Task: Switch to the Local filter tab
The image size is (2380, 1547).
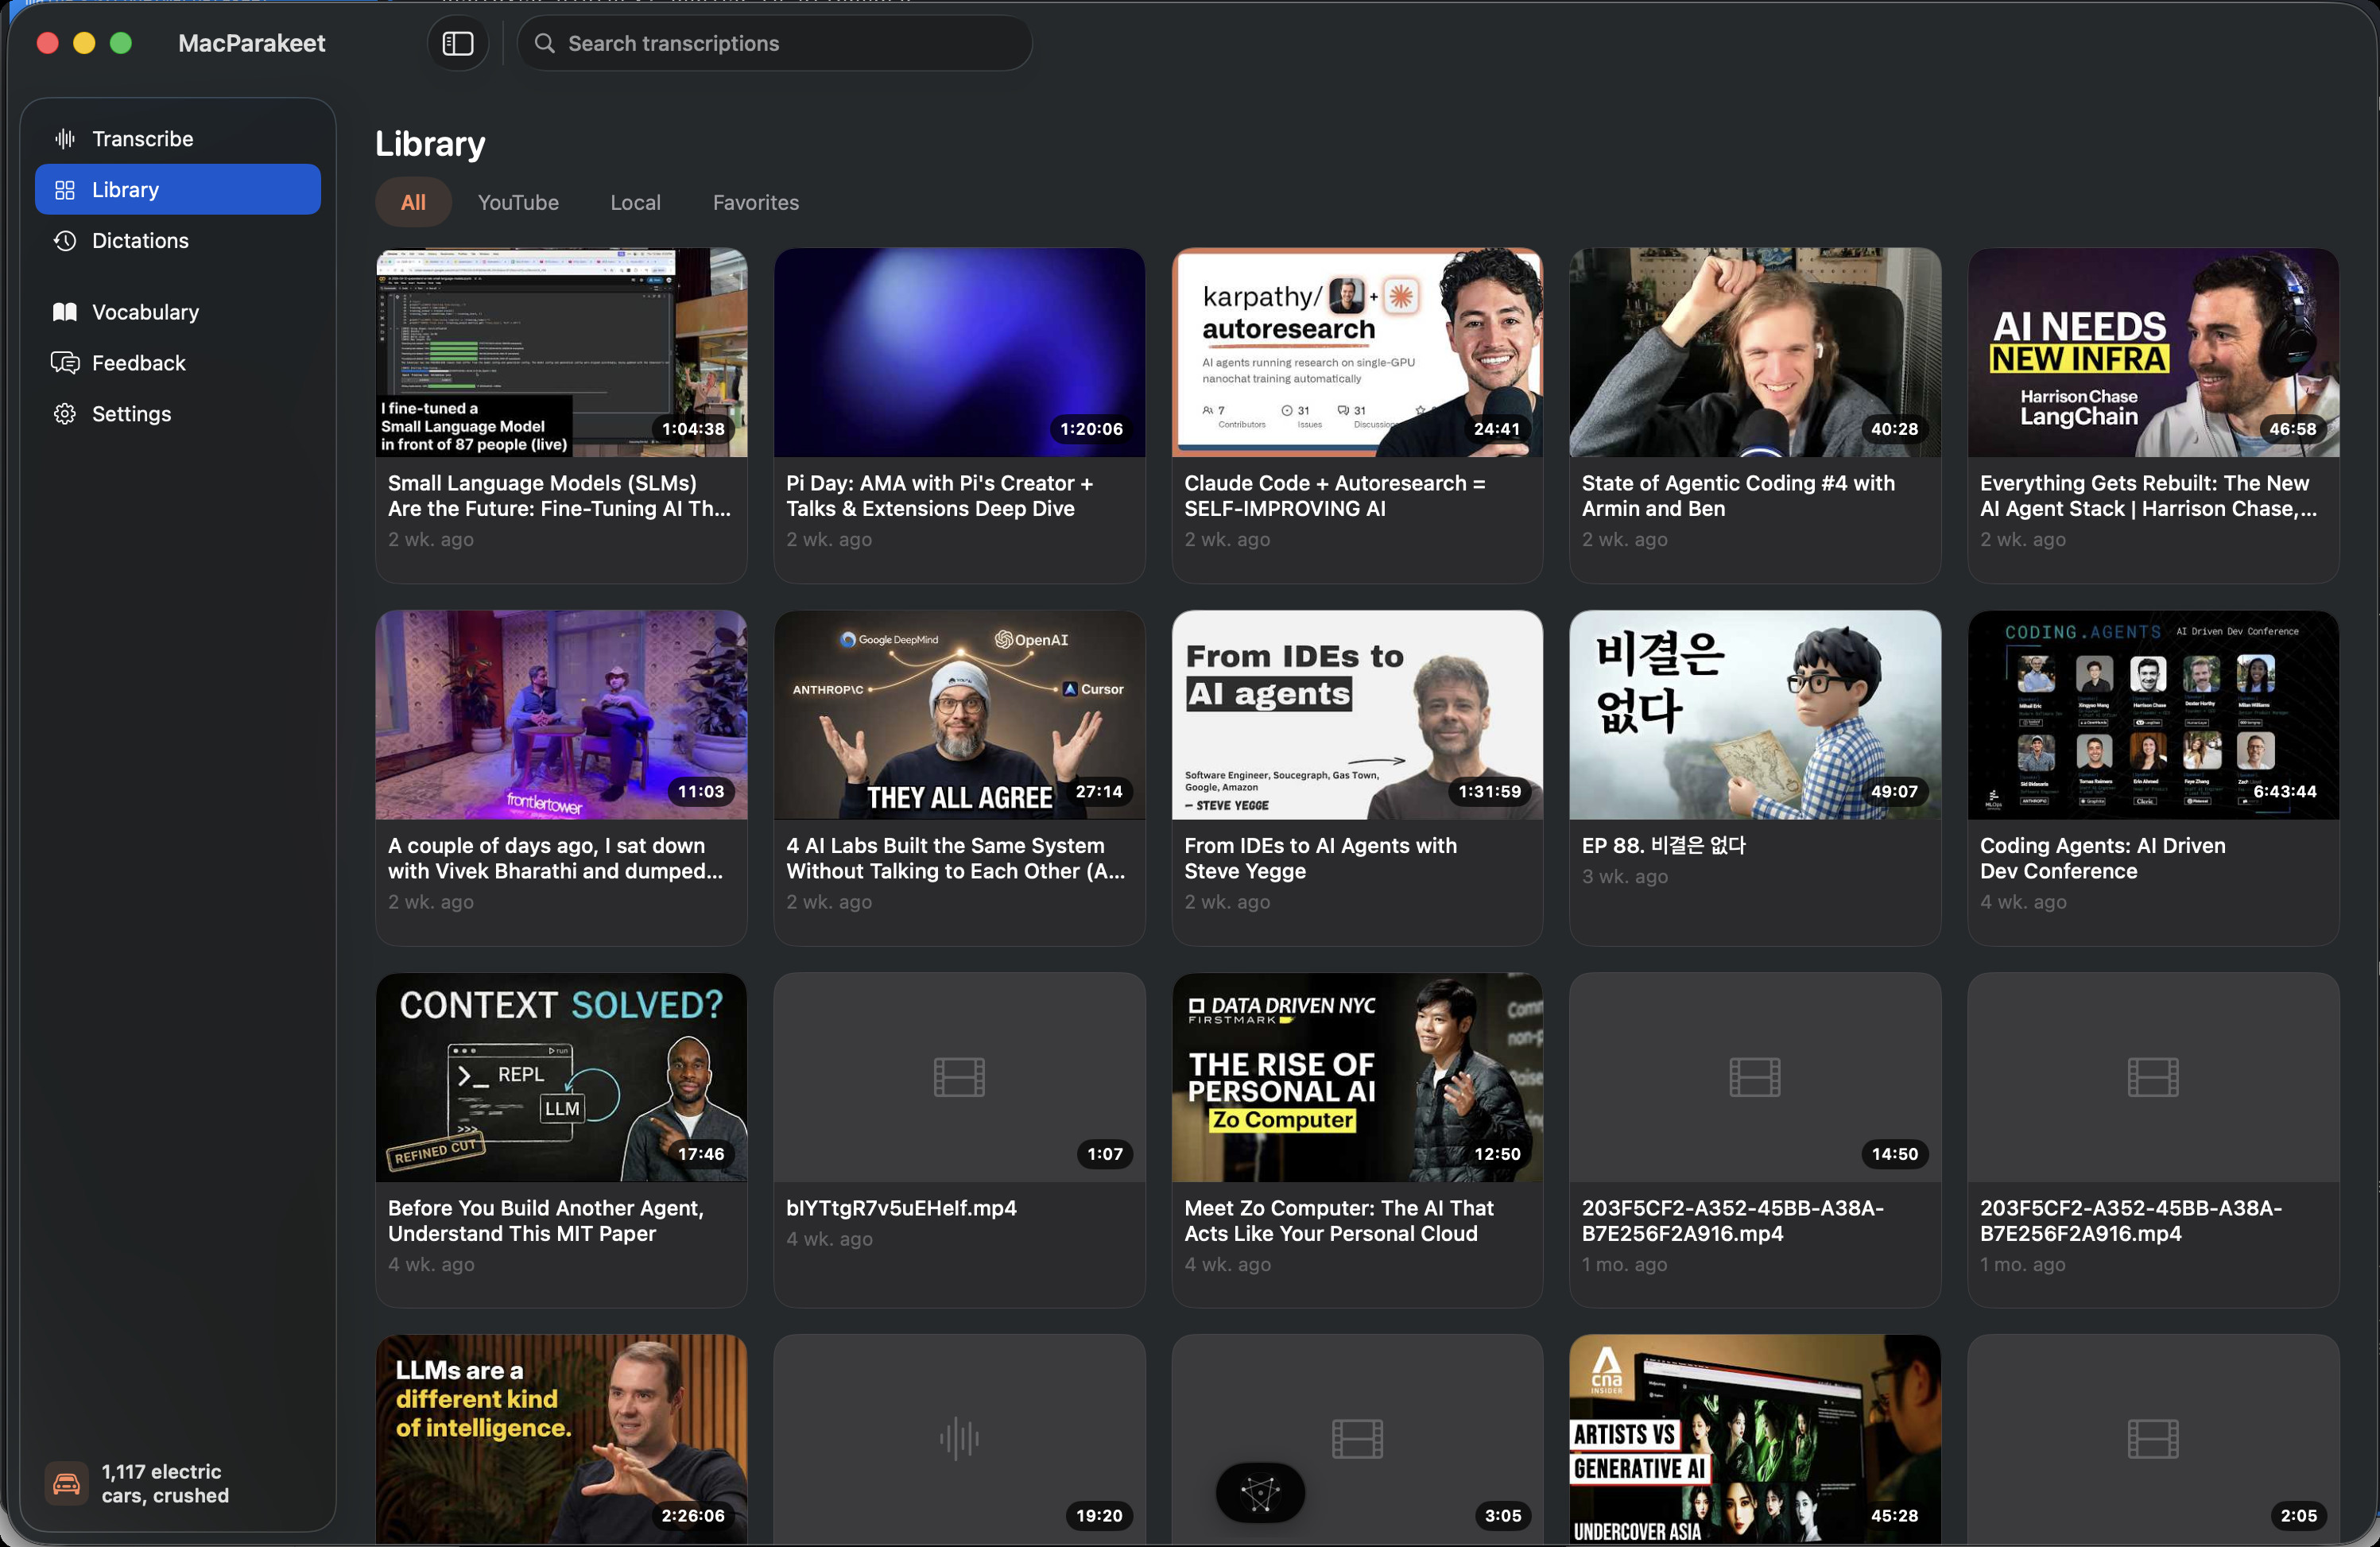Action: pos(635,203)
